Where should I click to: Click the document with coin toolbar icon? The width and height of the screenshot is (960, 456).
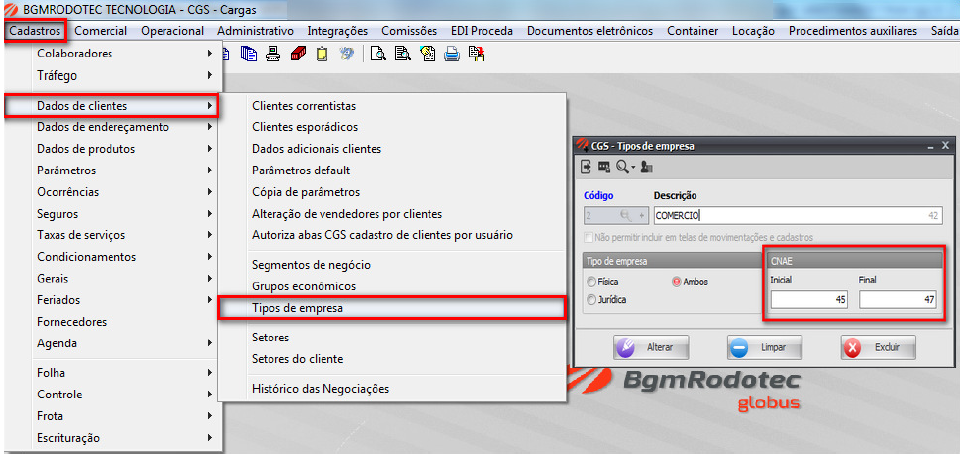[427, 54]
